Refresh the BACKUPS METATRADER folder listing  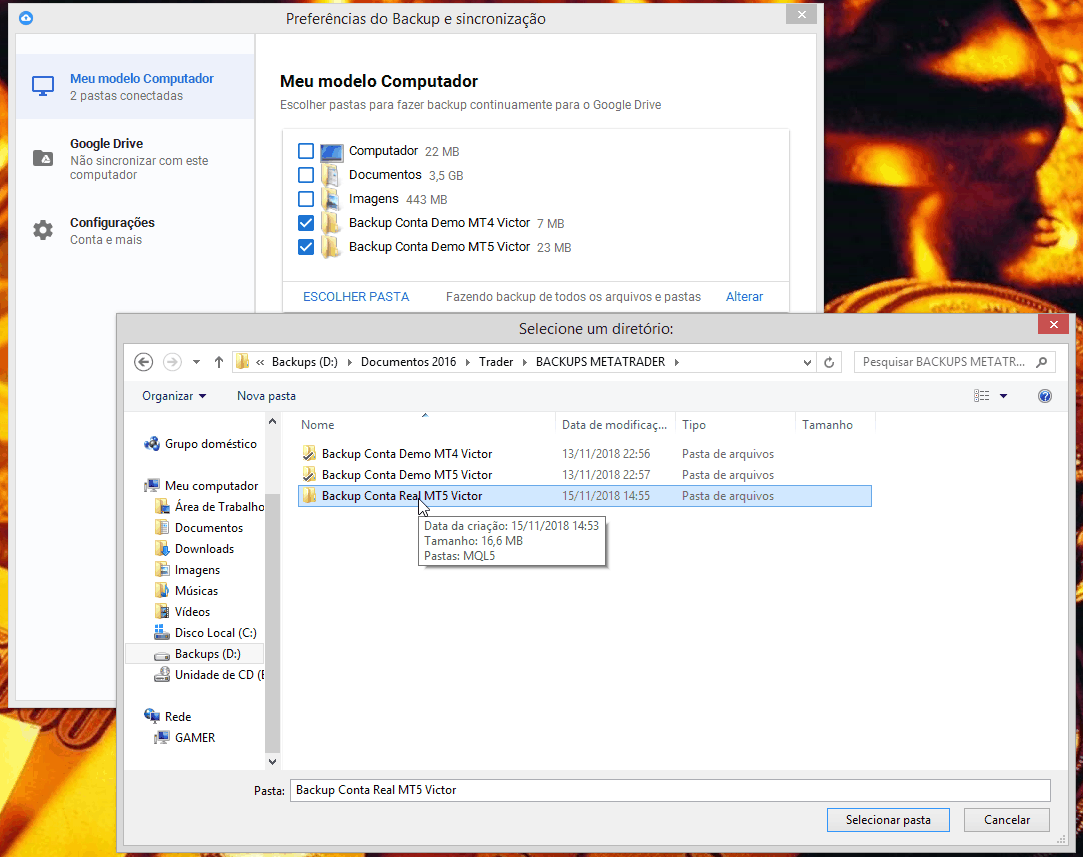[x=829, y=362]
